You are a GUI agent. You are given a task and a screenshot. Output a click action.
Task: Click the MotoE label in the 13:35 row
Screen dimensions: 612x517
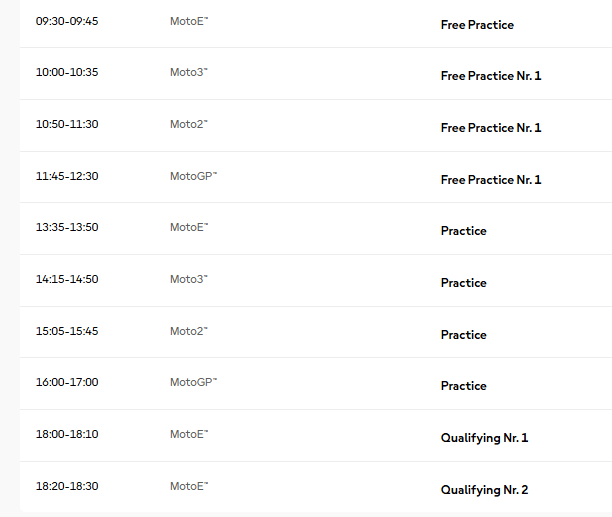coord(189,227)
